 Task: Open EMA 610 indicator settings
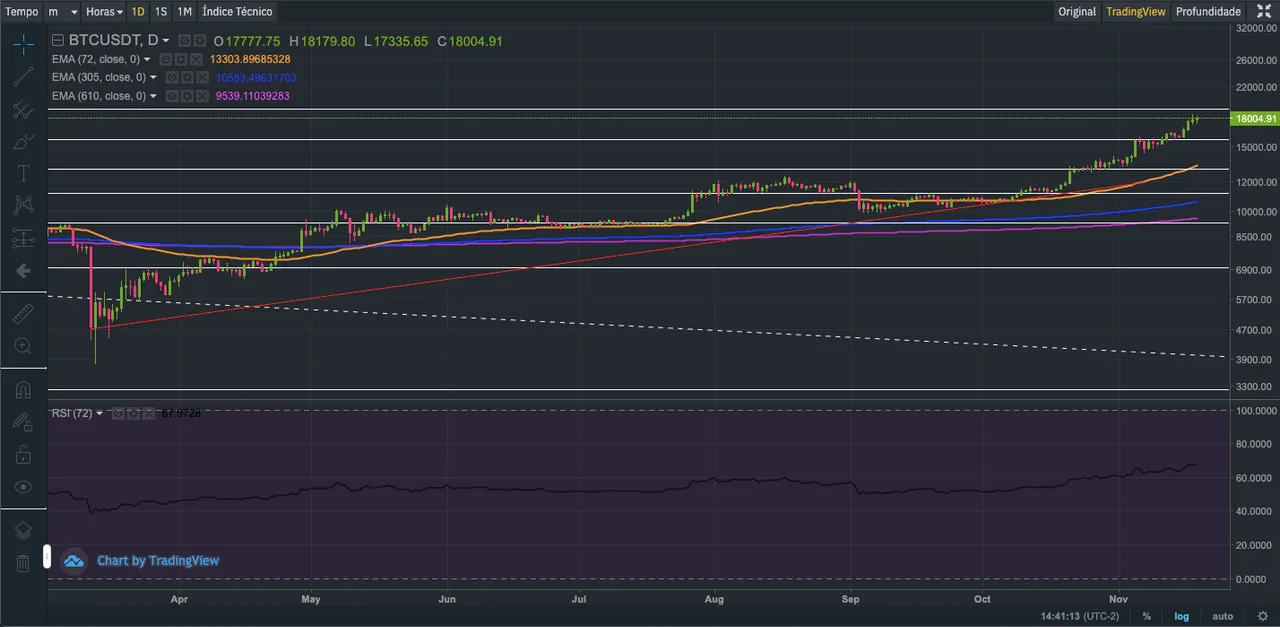point(187,96)
